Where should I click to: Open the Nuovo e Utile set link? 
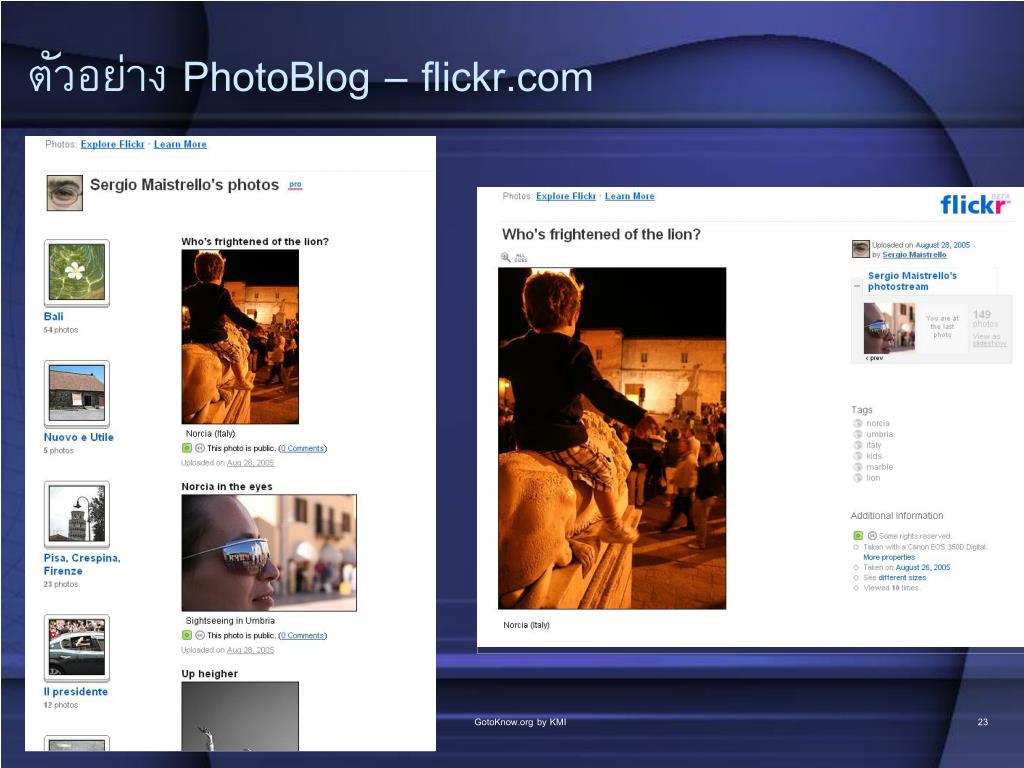click(78, 437)
